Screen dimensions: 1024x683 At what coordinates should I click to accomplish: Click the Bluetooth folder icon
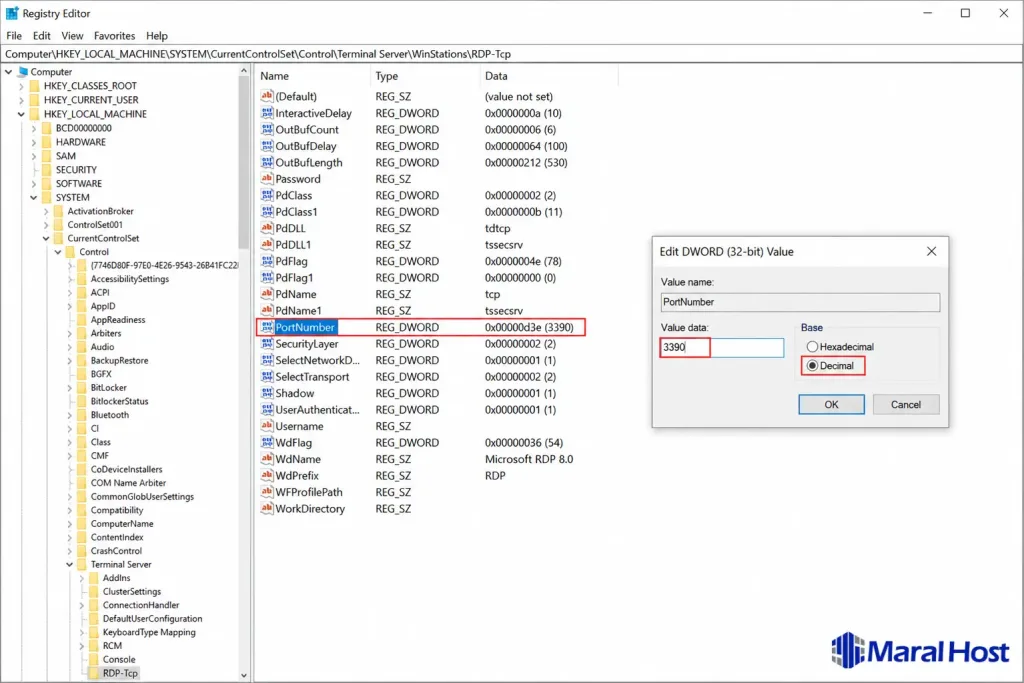pos(82,415)
